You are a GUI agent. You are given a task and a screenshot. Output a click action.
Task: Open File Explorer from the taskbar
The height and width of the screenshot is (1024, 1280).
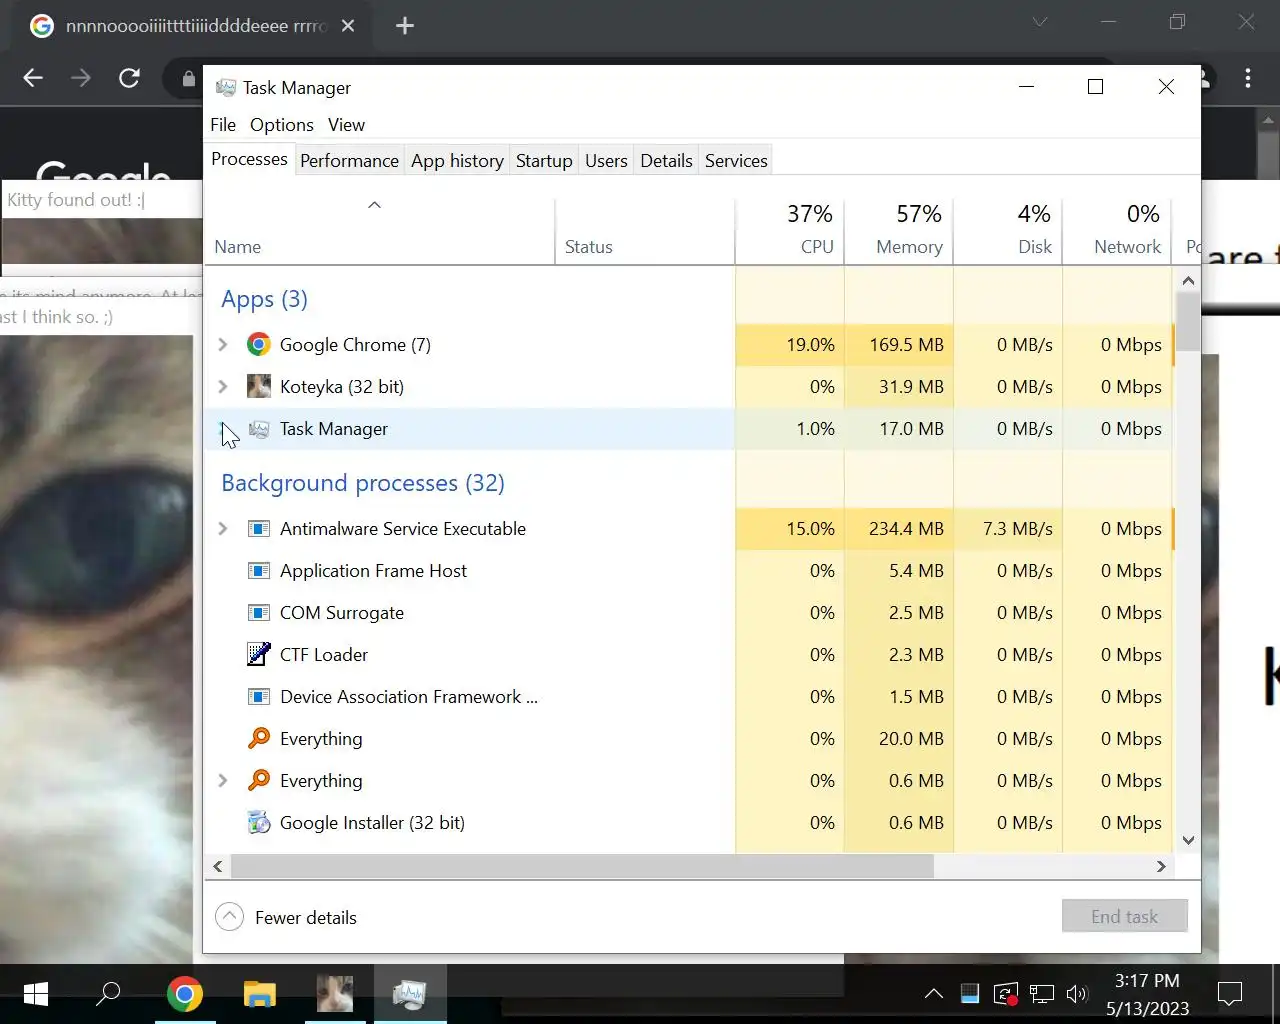click(x=260, y=994)
